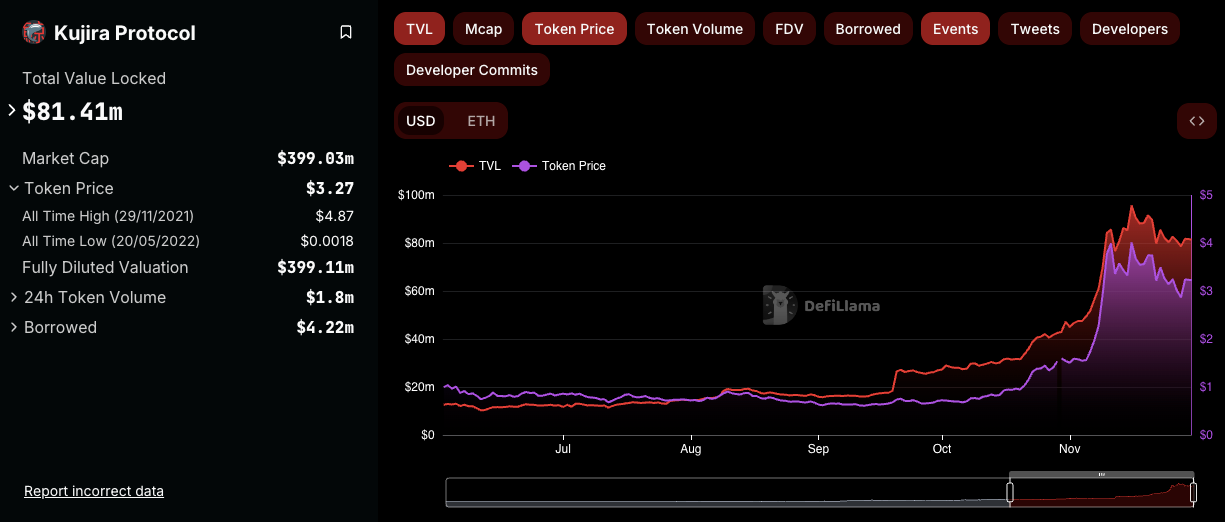Hide TVL series via the chart legend
Screen dimensions: 1225x522
476,166
